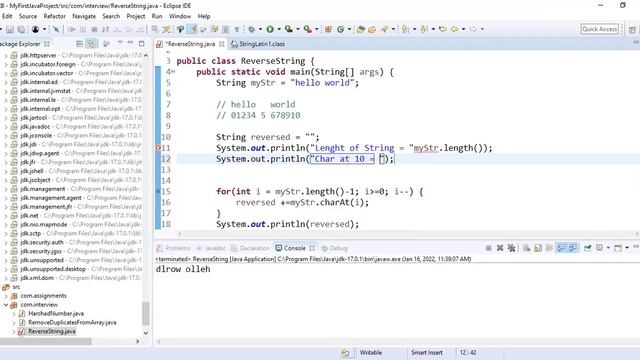The width and height of the screenshot is (640, 360).
Task: Open the Open Console dropdown arrow
Action: (627, 248)
